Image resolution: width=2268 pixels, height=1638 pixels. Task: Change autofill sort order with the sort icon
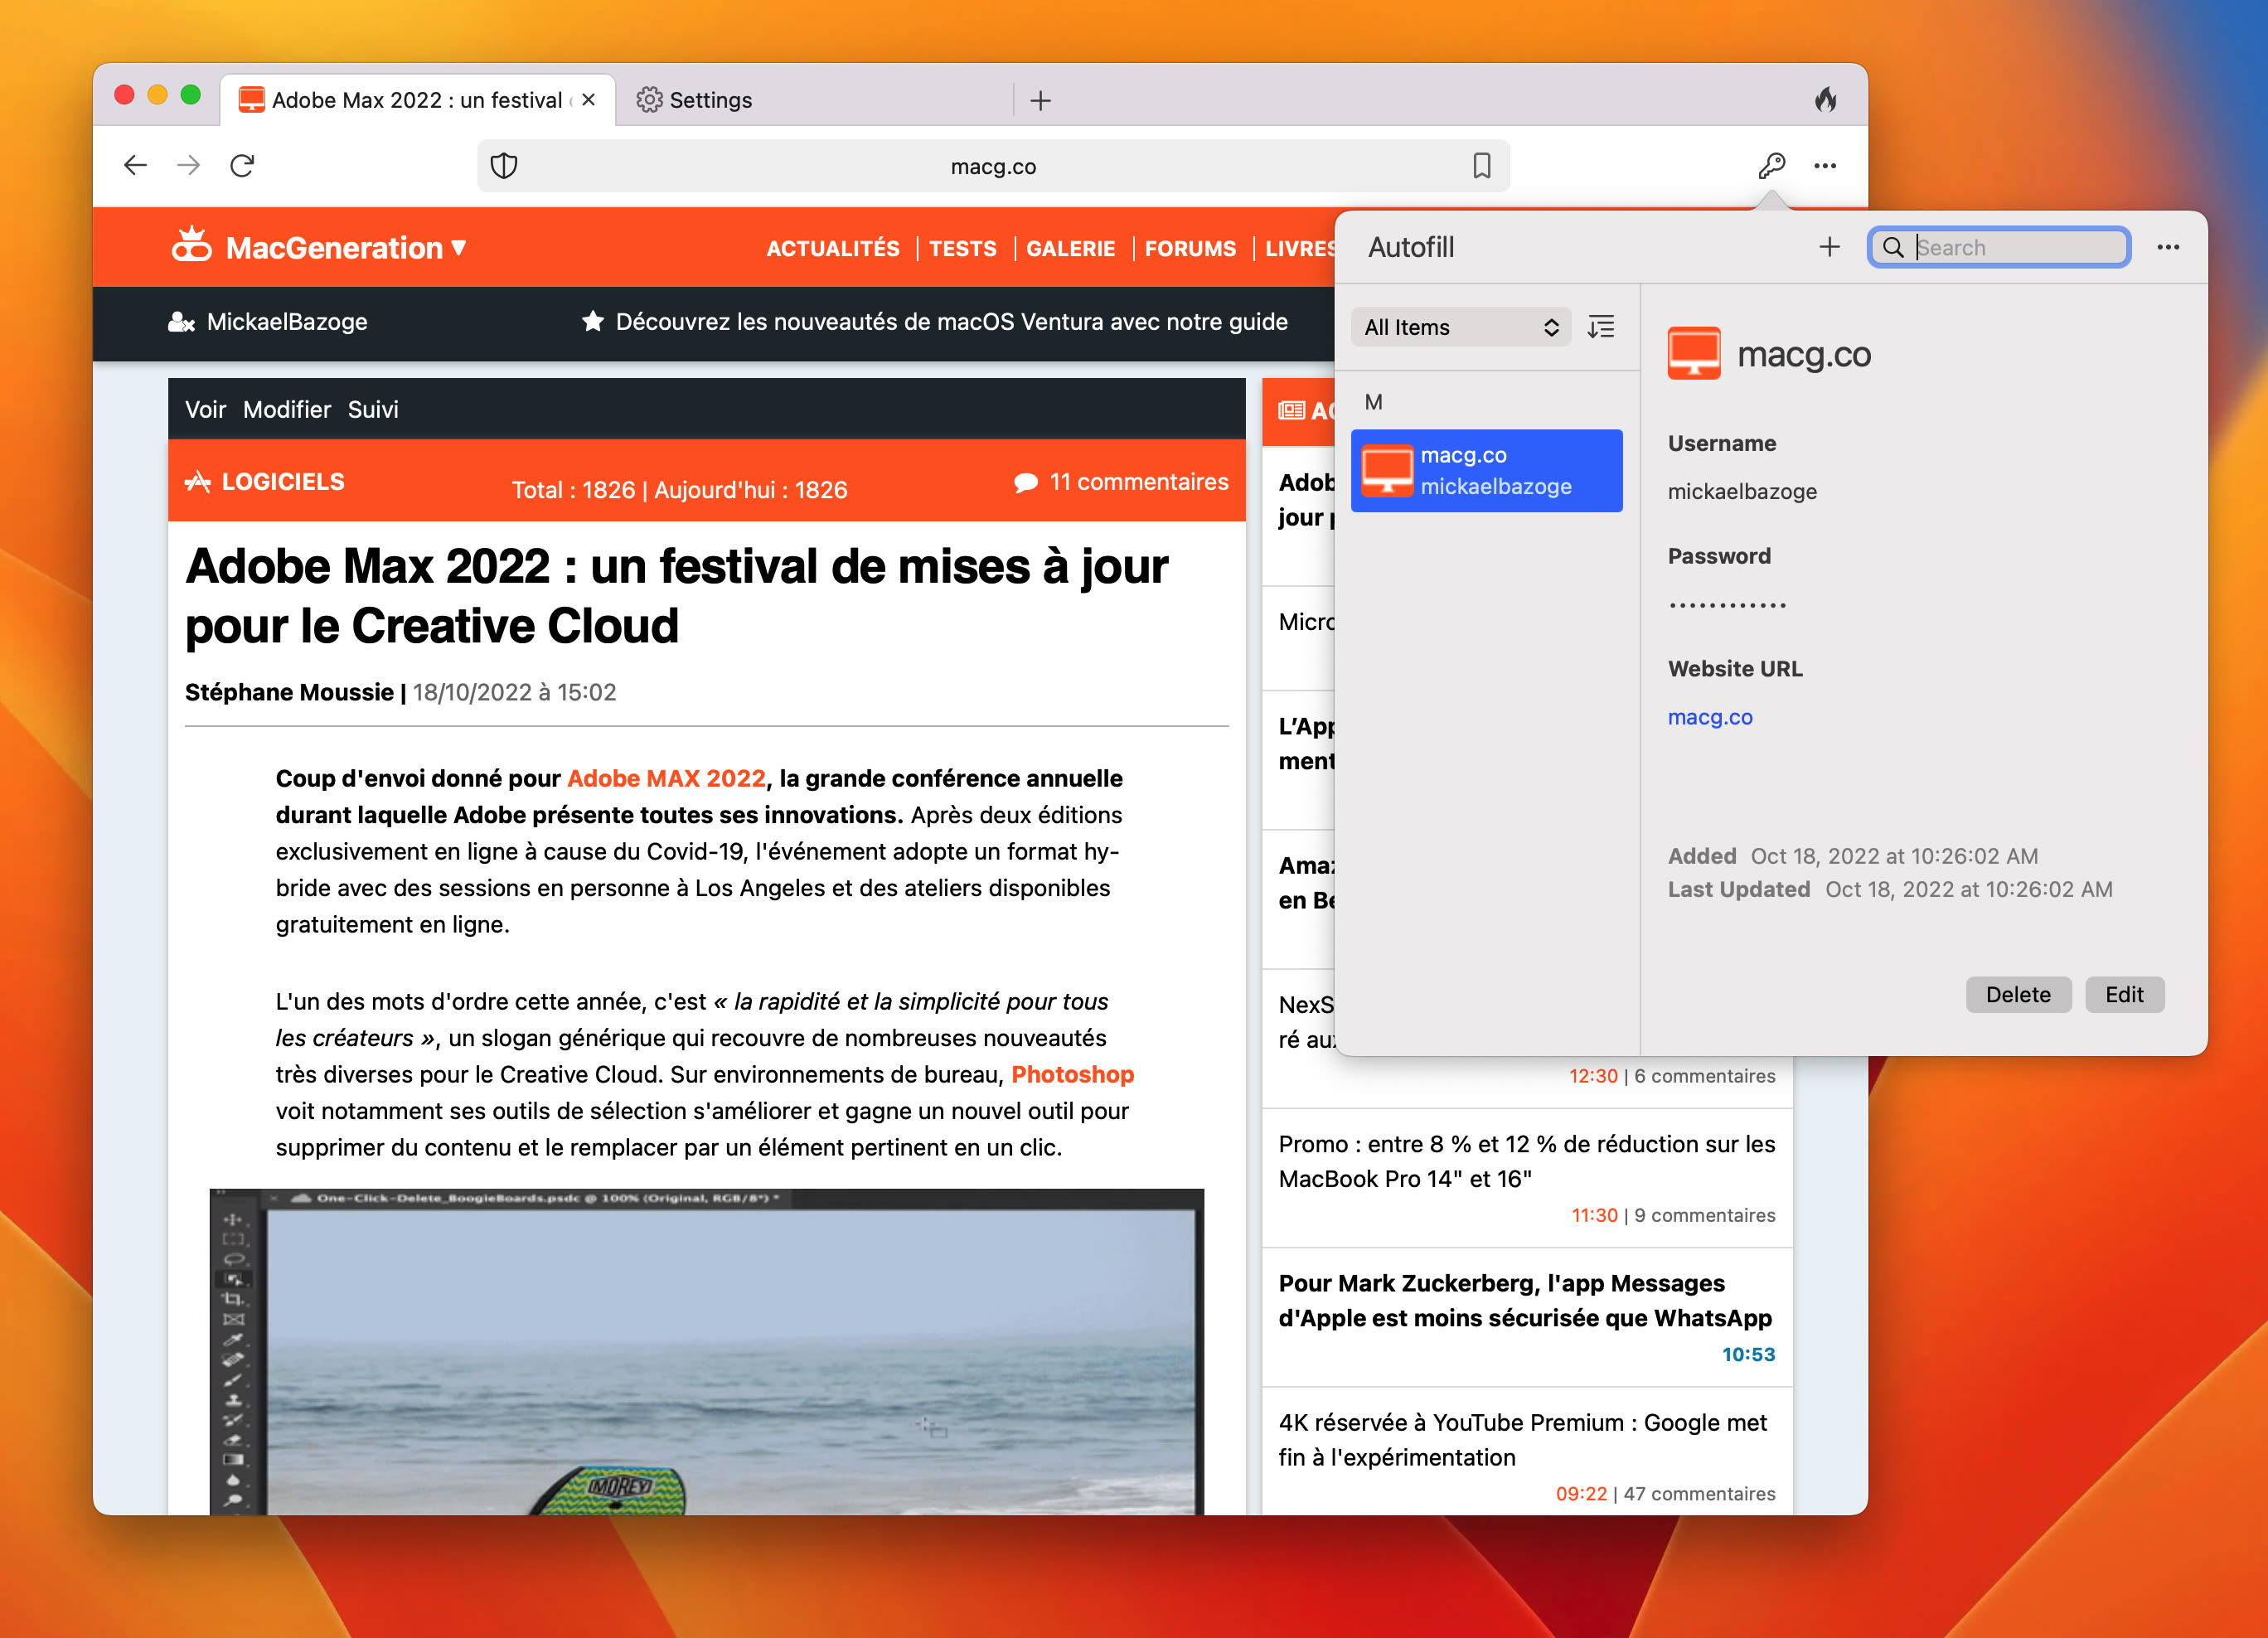[1600, 327]
